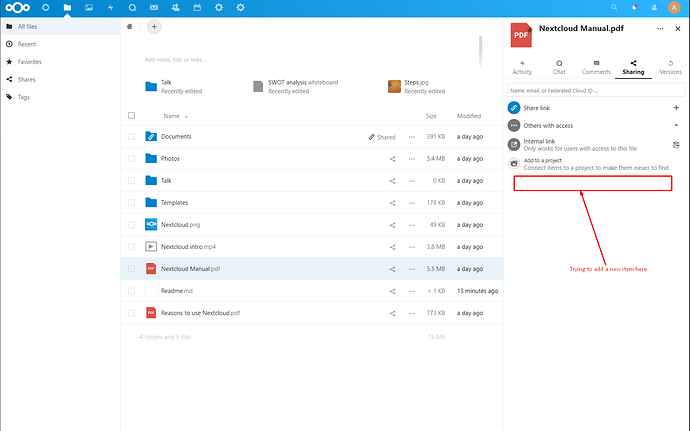Check the Documents folder checkbox
This screenshot has width=690, height=431.
(x=131, y=136)
